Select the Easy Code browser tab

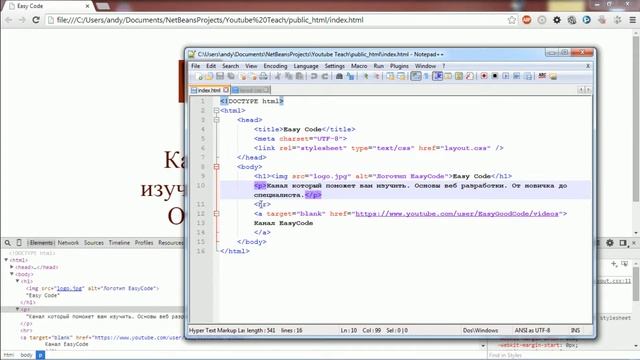tap(47, 6)
